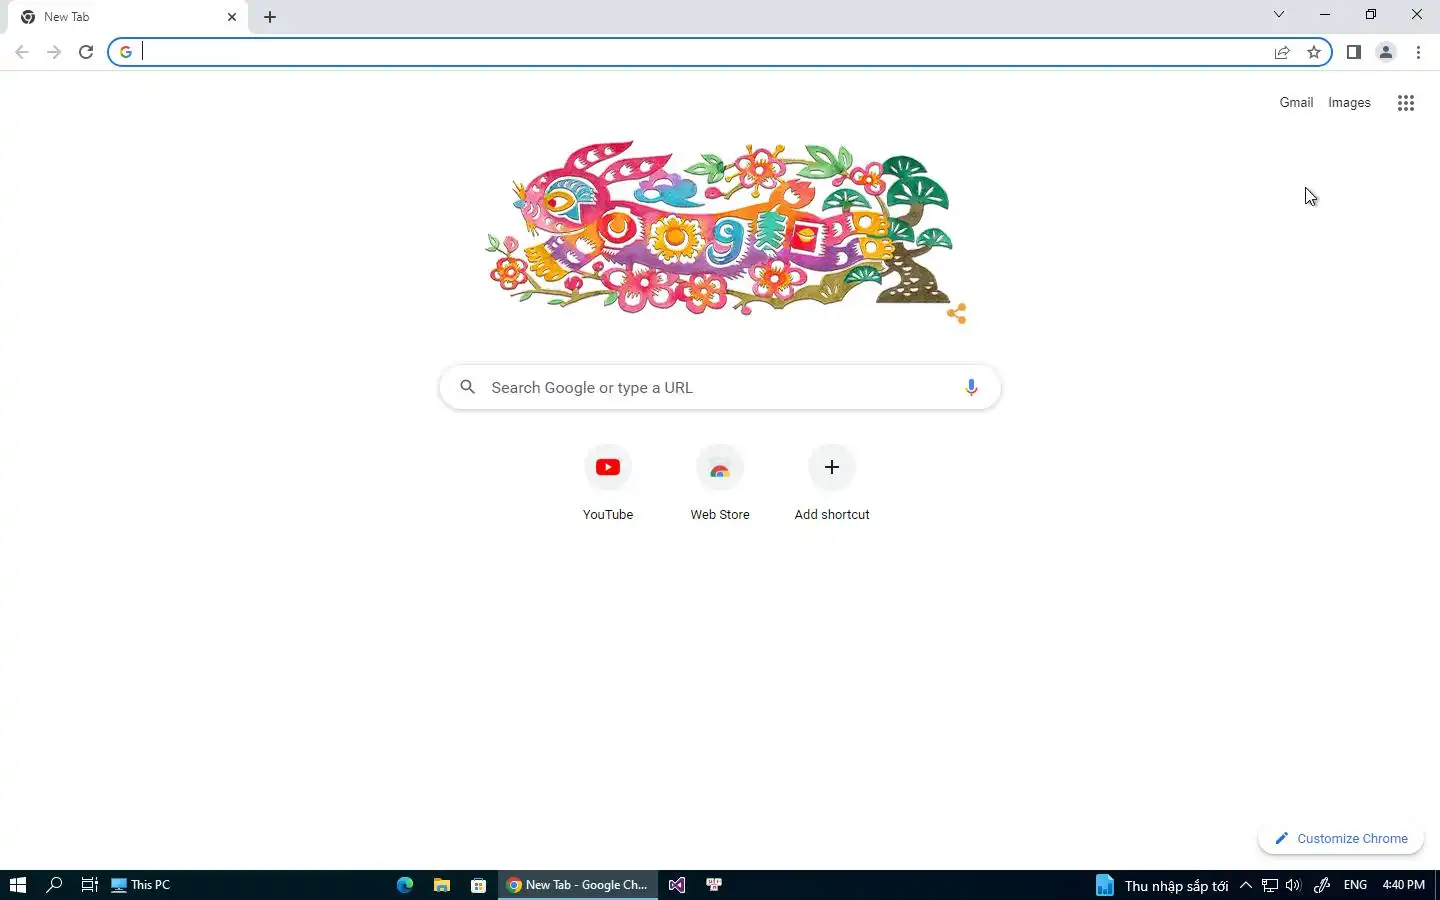Open the Gmail link
Image resolution: width=1440 pixels, height=900 pixels.
click(1296, 102)
